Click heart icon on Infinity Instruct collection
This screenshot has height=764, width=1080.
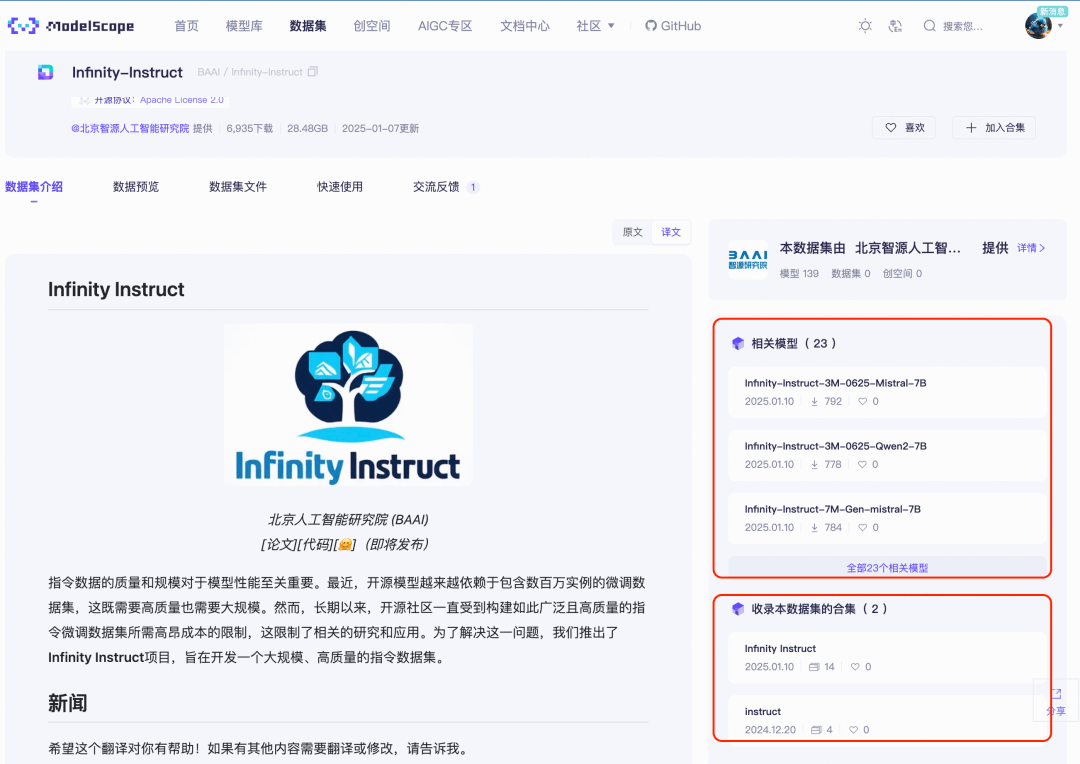(x=855, y=667)
